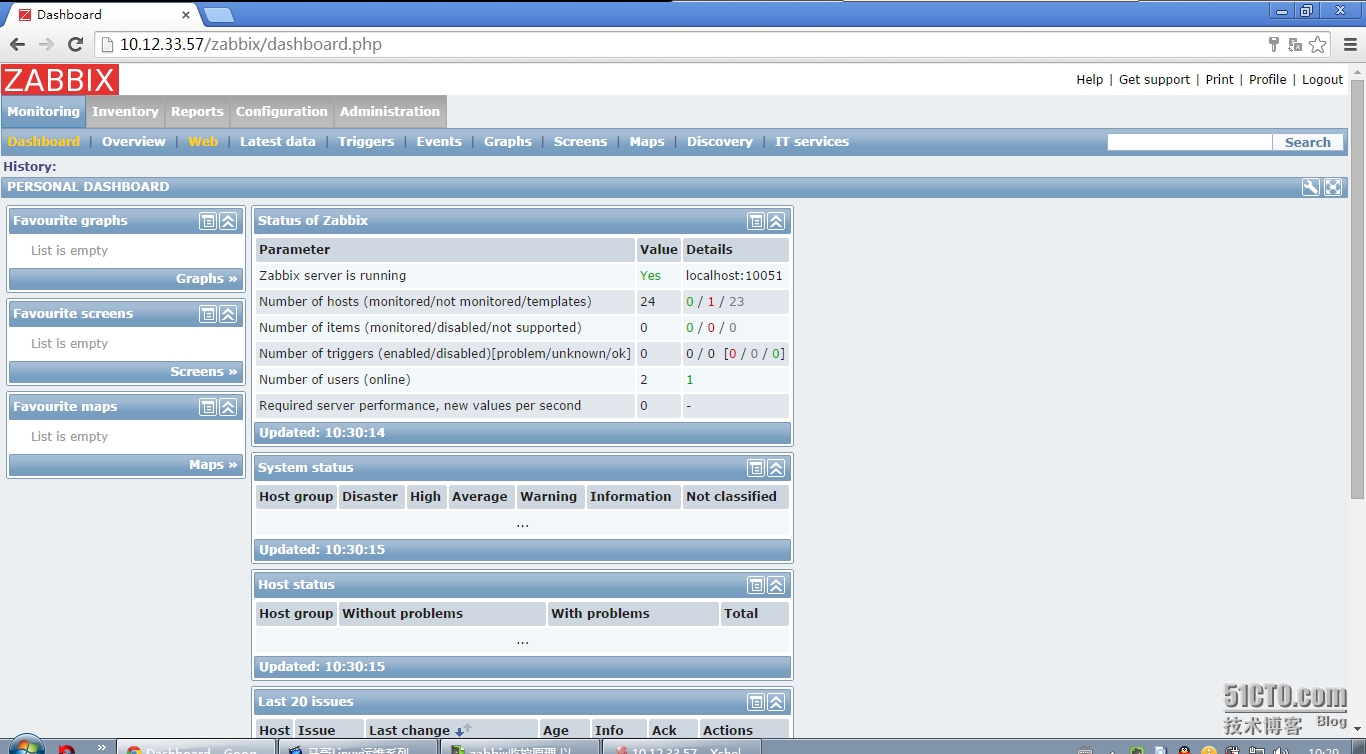Select the IT services submenu item
The width and height of the screenshot is (1366, 754).
(812, 142)
